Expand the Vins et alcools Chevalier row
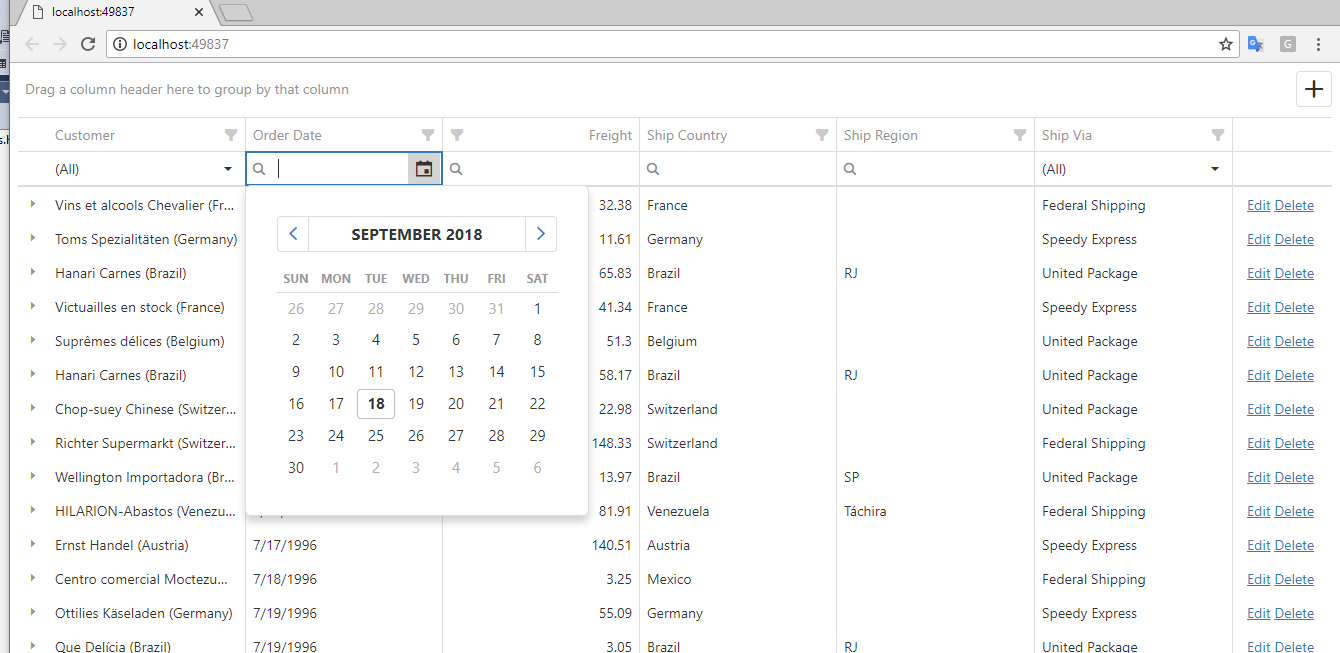 coord(32,205)
